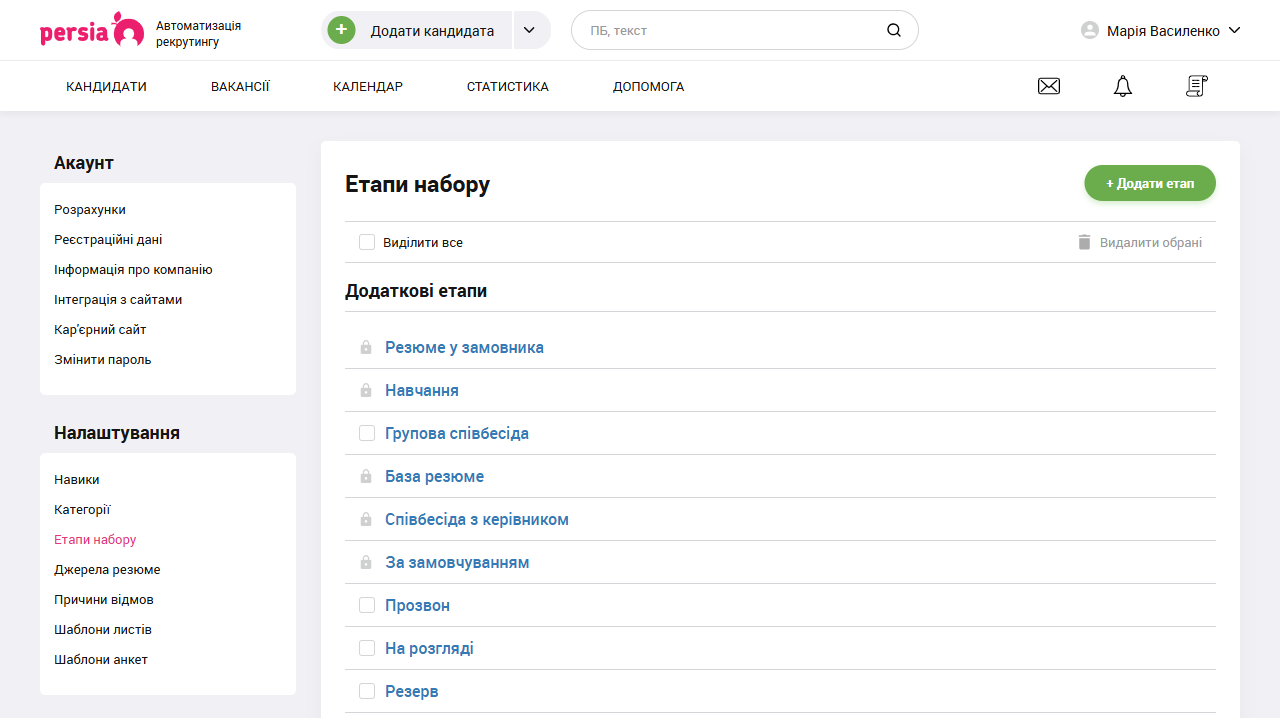Click lock icon beside Резюме у замовника
The image size is (1280, 718).
pyautogui.click(x=366, y=348)
